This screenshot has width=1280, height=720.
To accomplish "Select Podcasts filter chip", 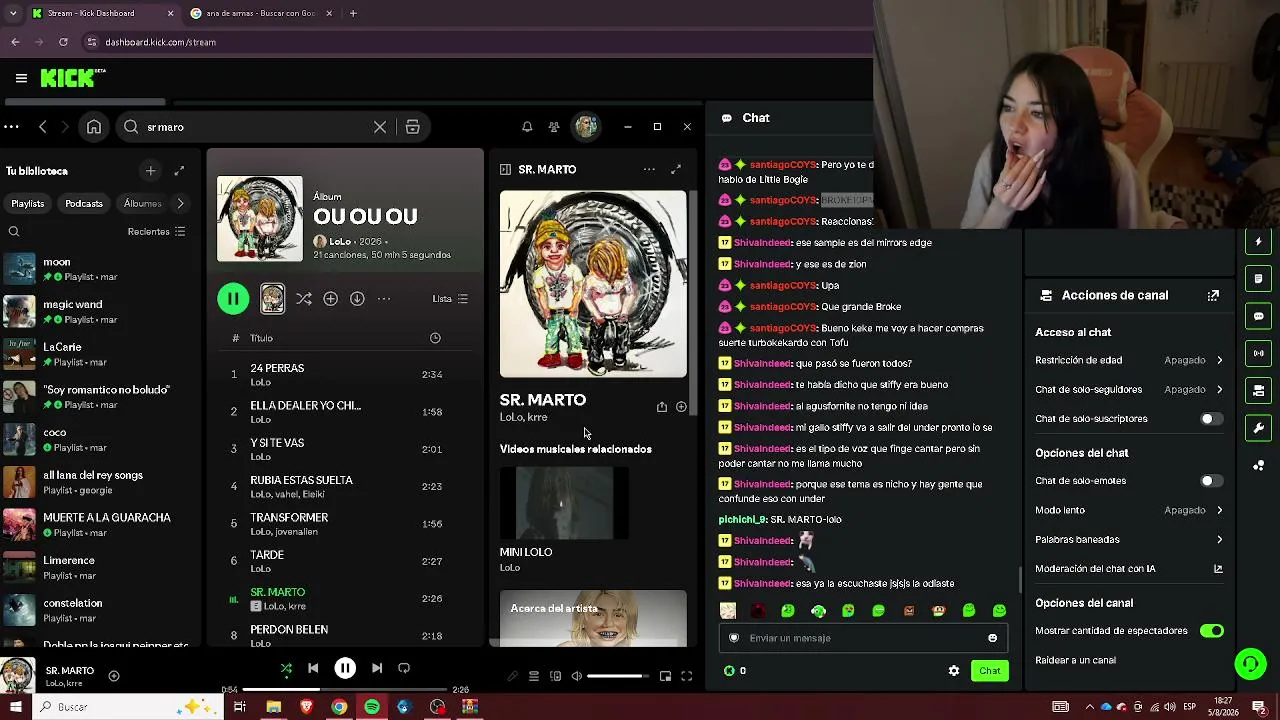I will pyautogui.click(x=84, y=204).
